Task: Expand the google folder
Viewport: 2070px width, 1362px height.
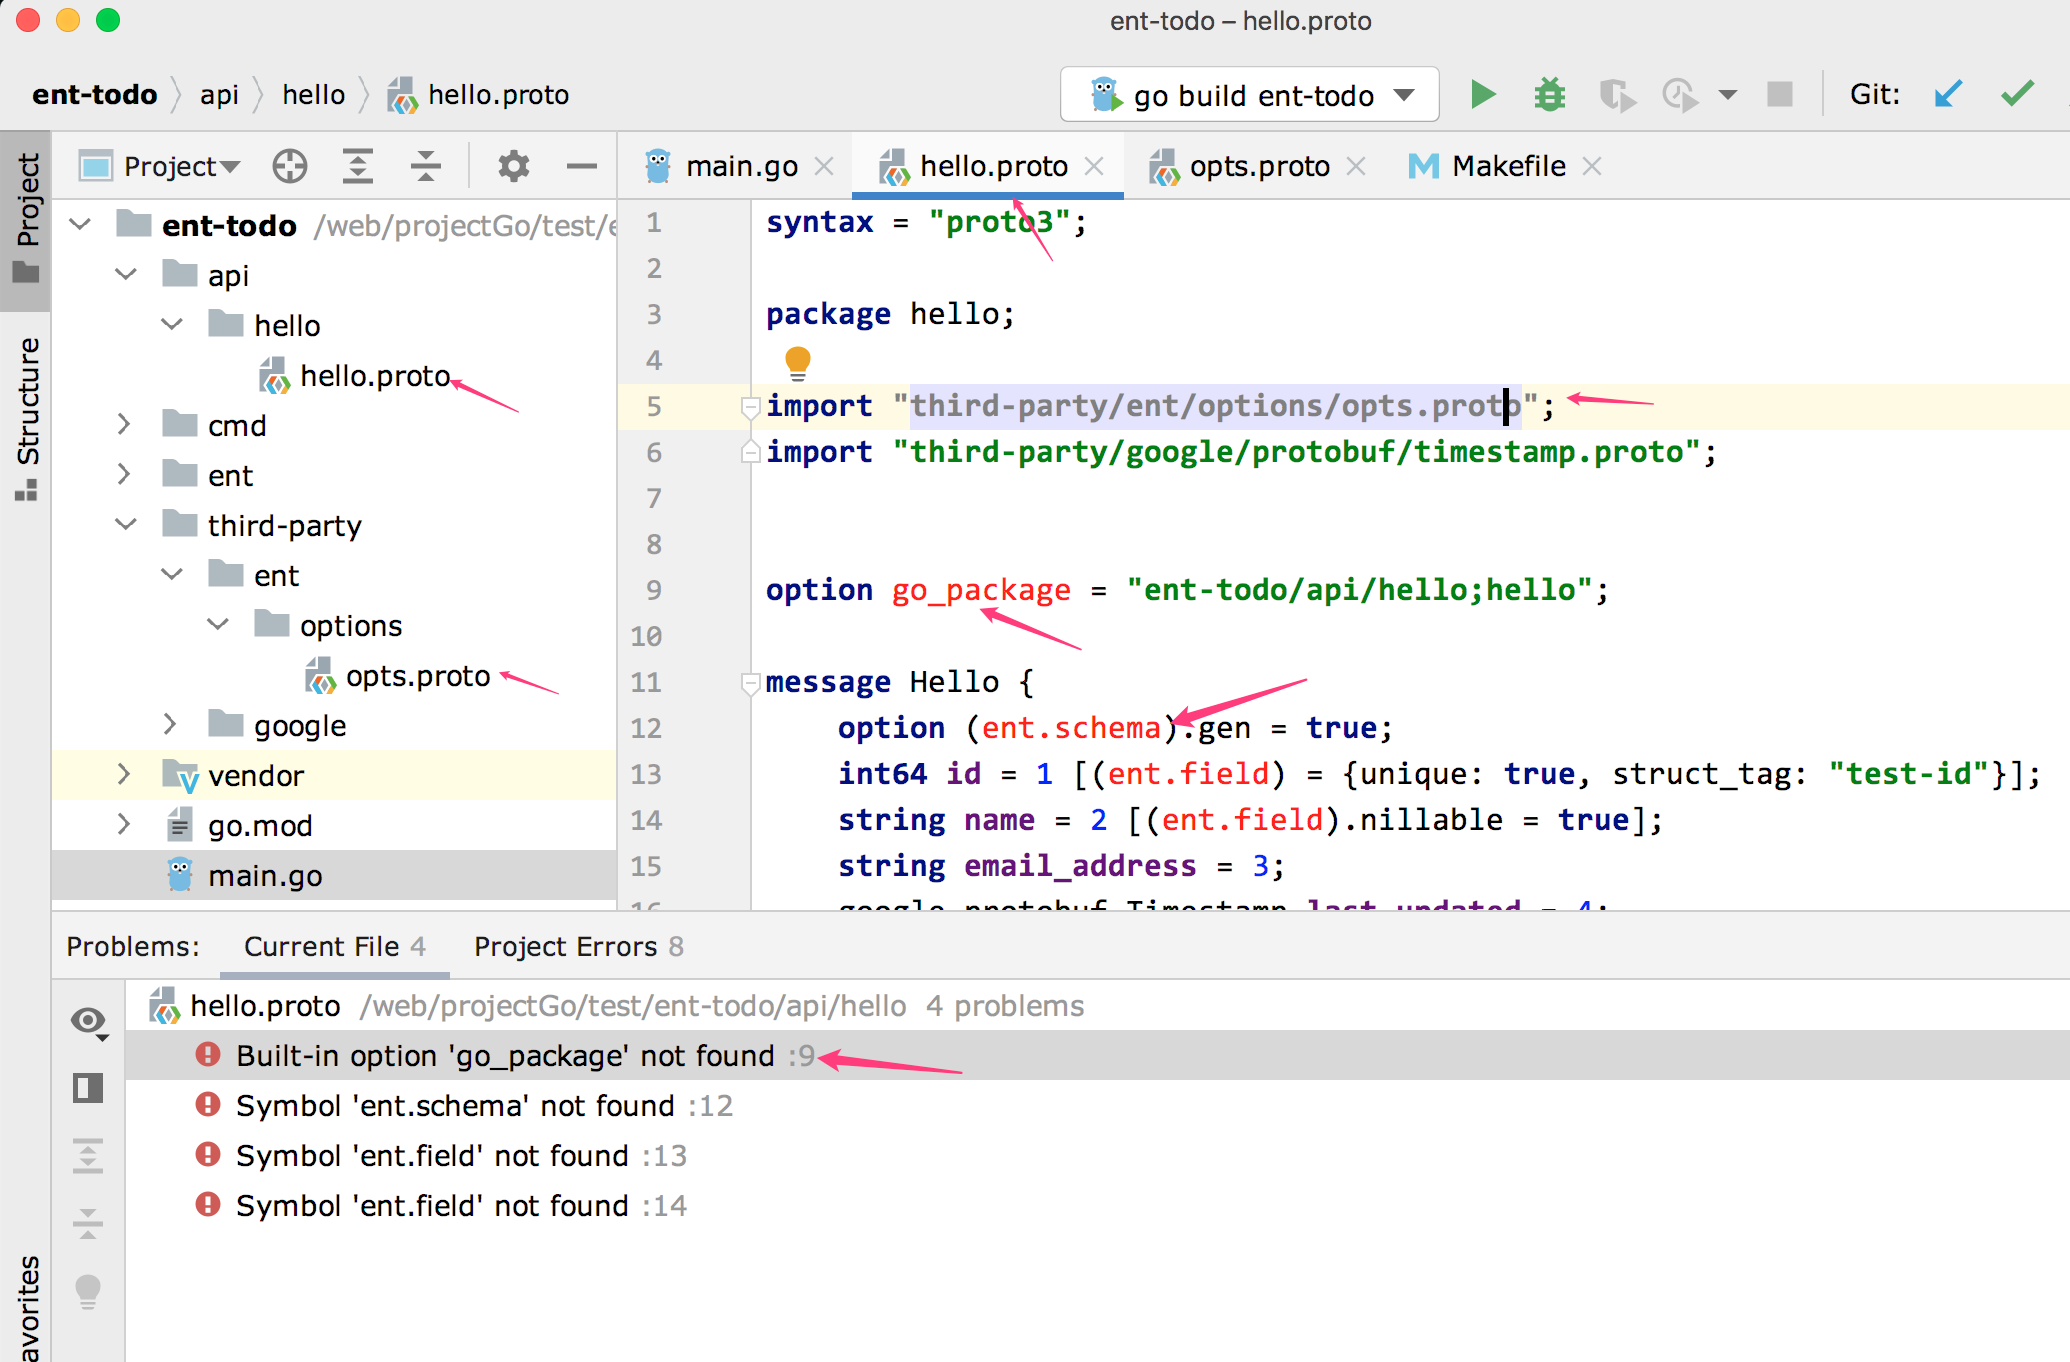Action: coord(170,724)
